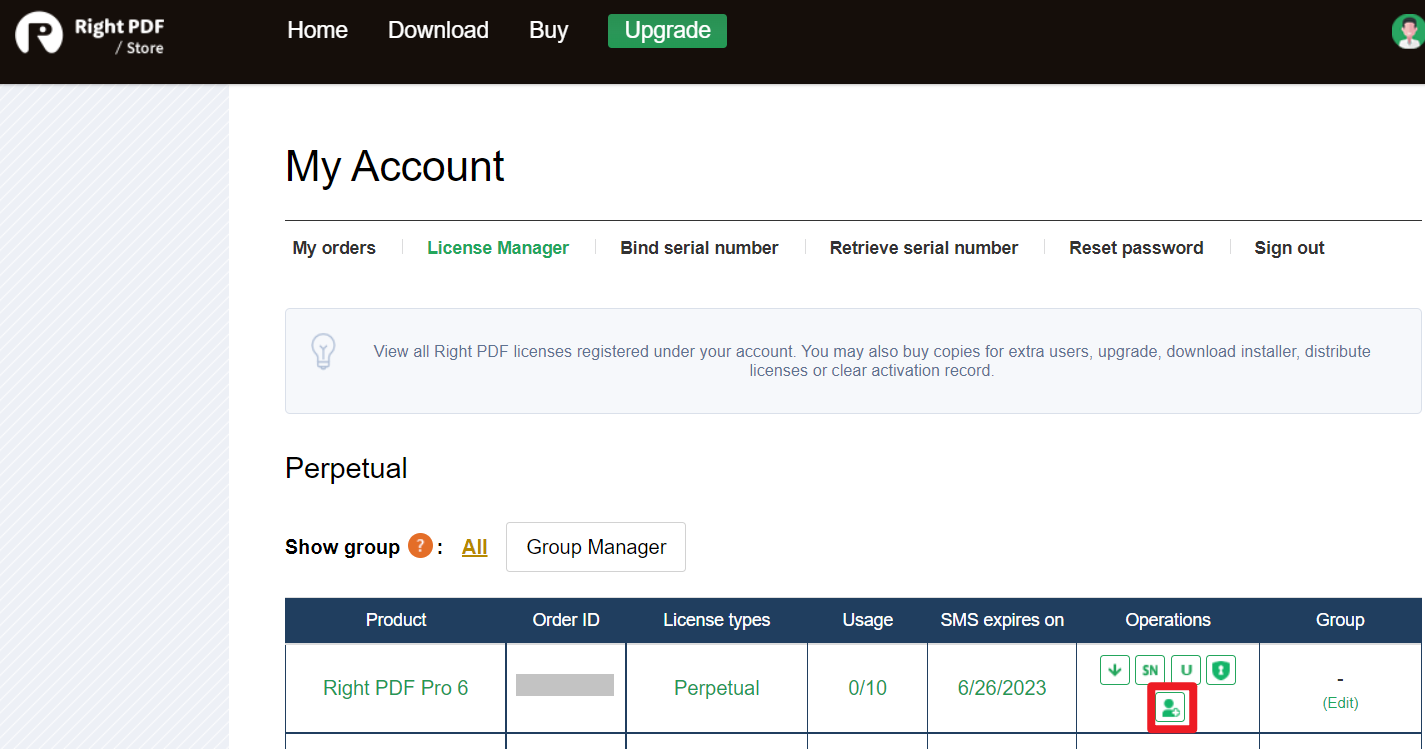This screenshot has width=1425, height=749.
Task: Click the redacted Order ID cell
Action: point(565,685)
